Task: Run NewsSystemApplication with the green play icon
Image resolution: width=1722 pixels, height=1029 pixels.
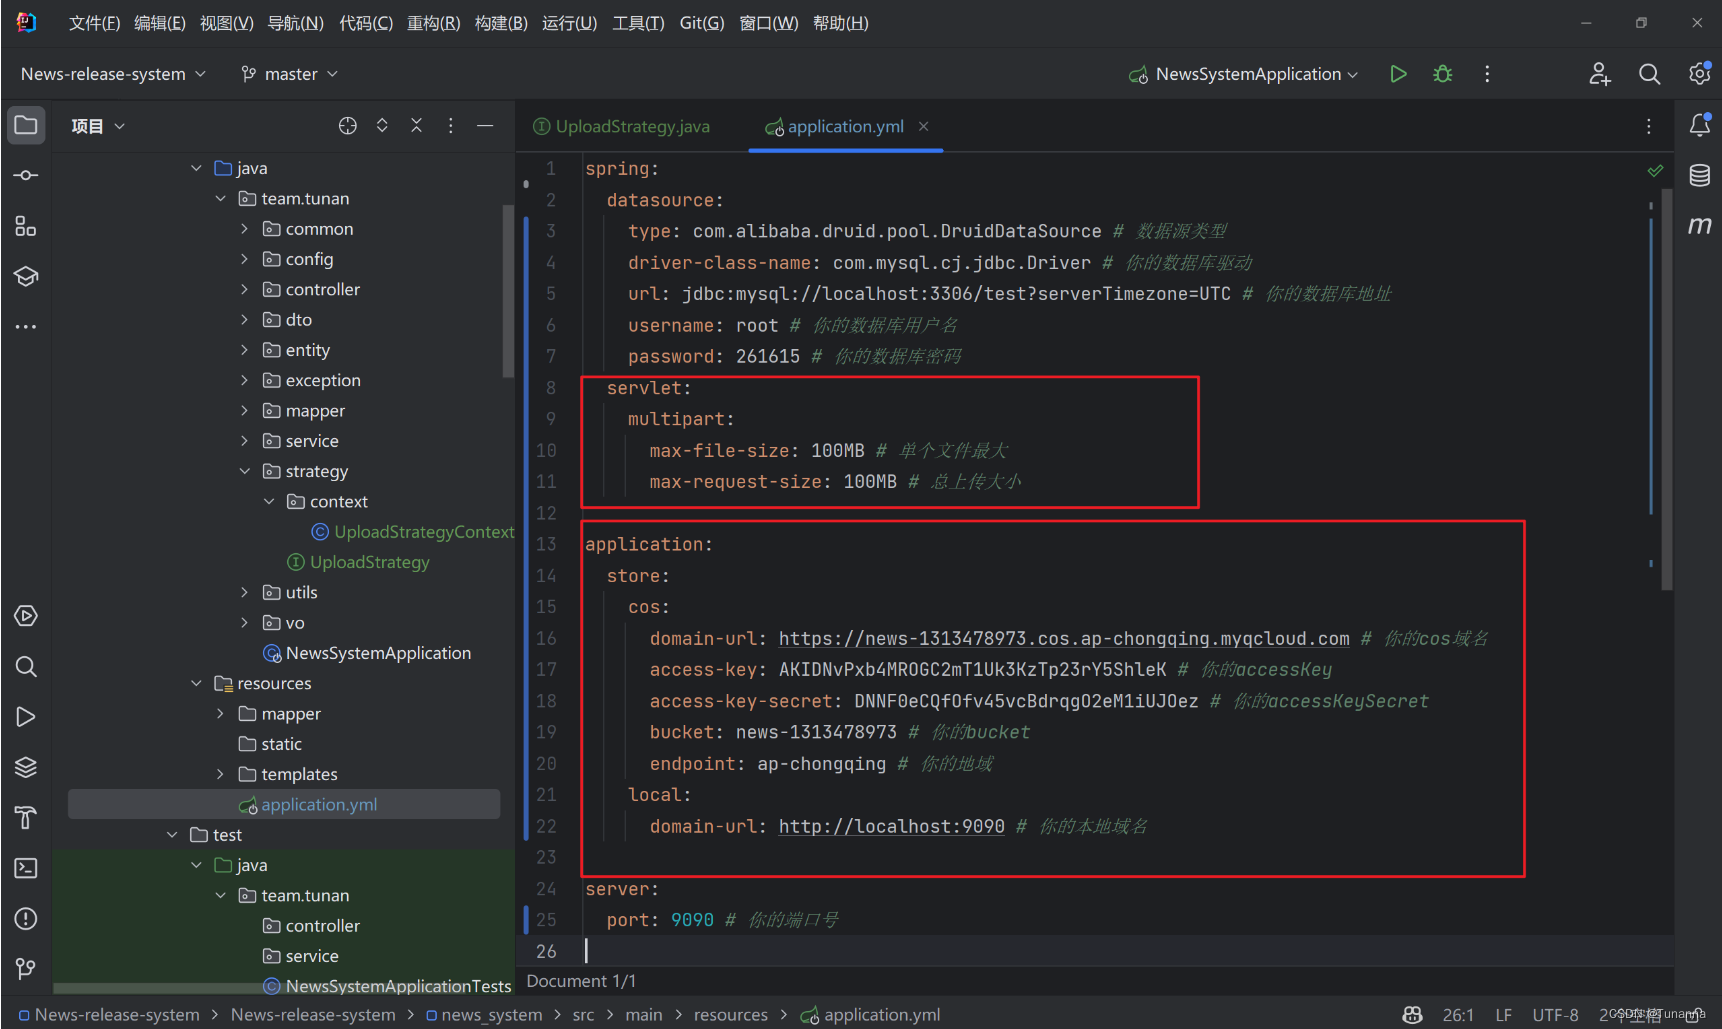Action: (1397, 73)
